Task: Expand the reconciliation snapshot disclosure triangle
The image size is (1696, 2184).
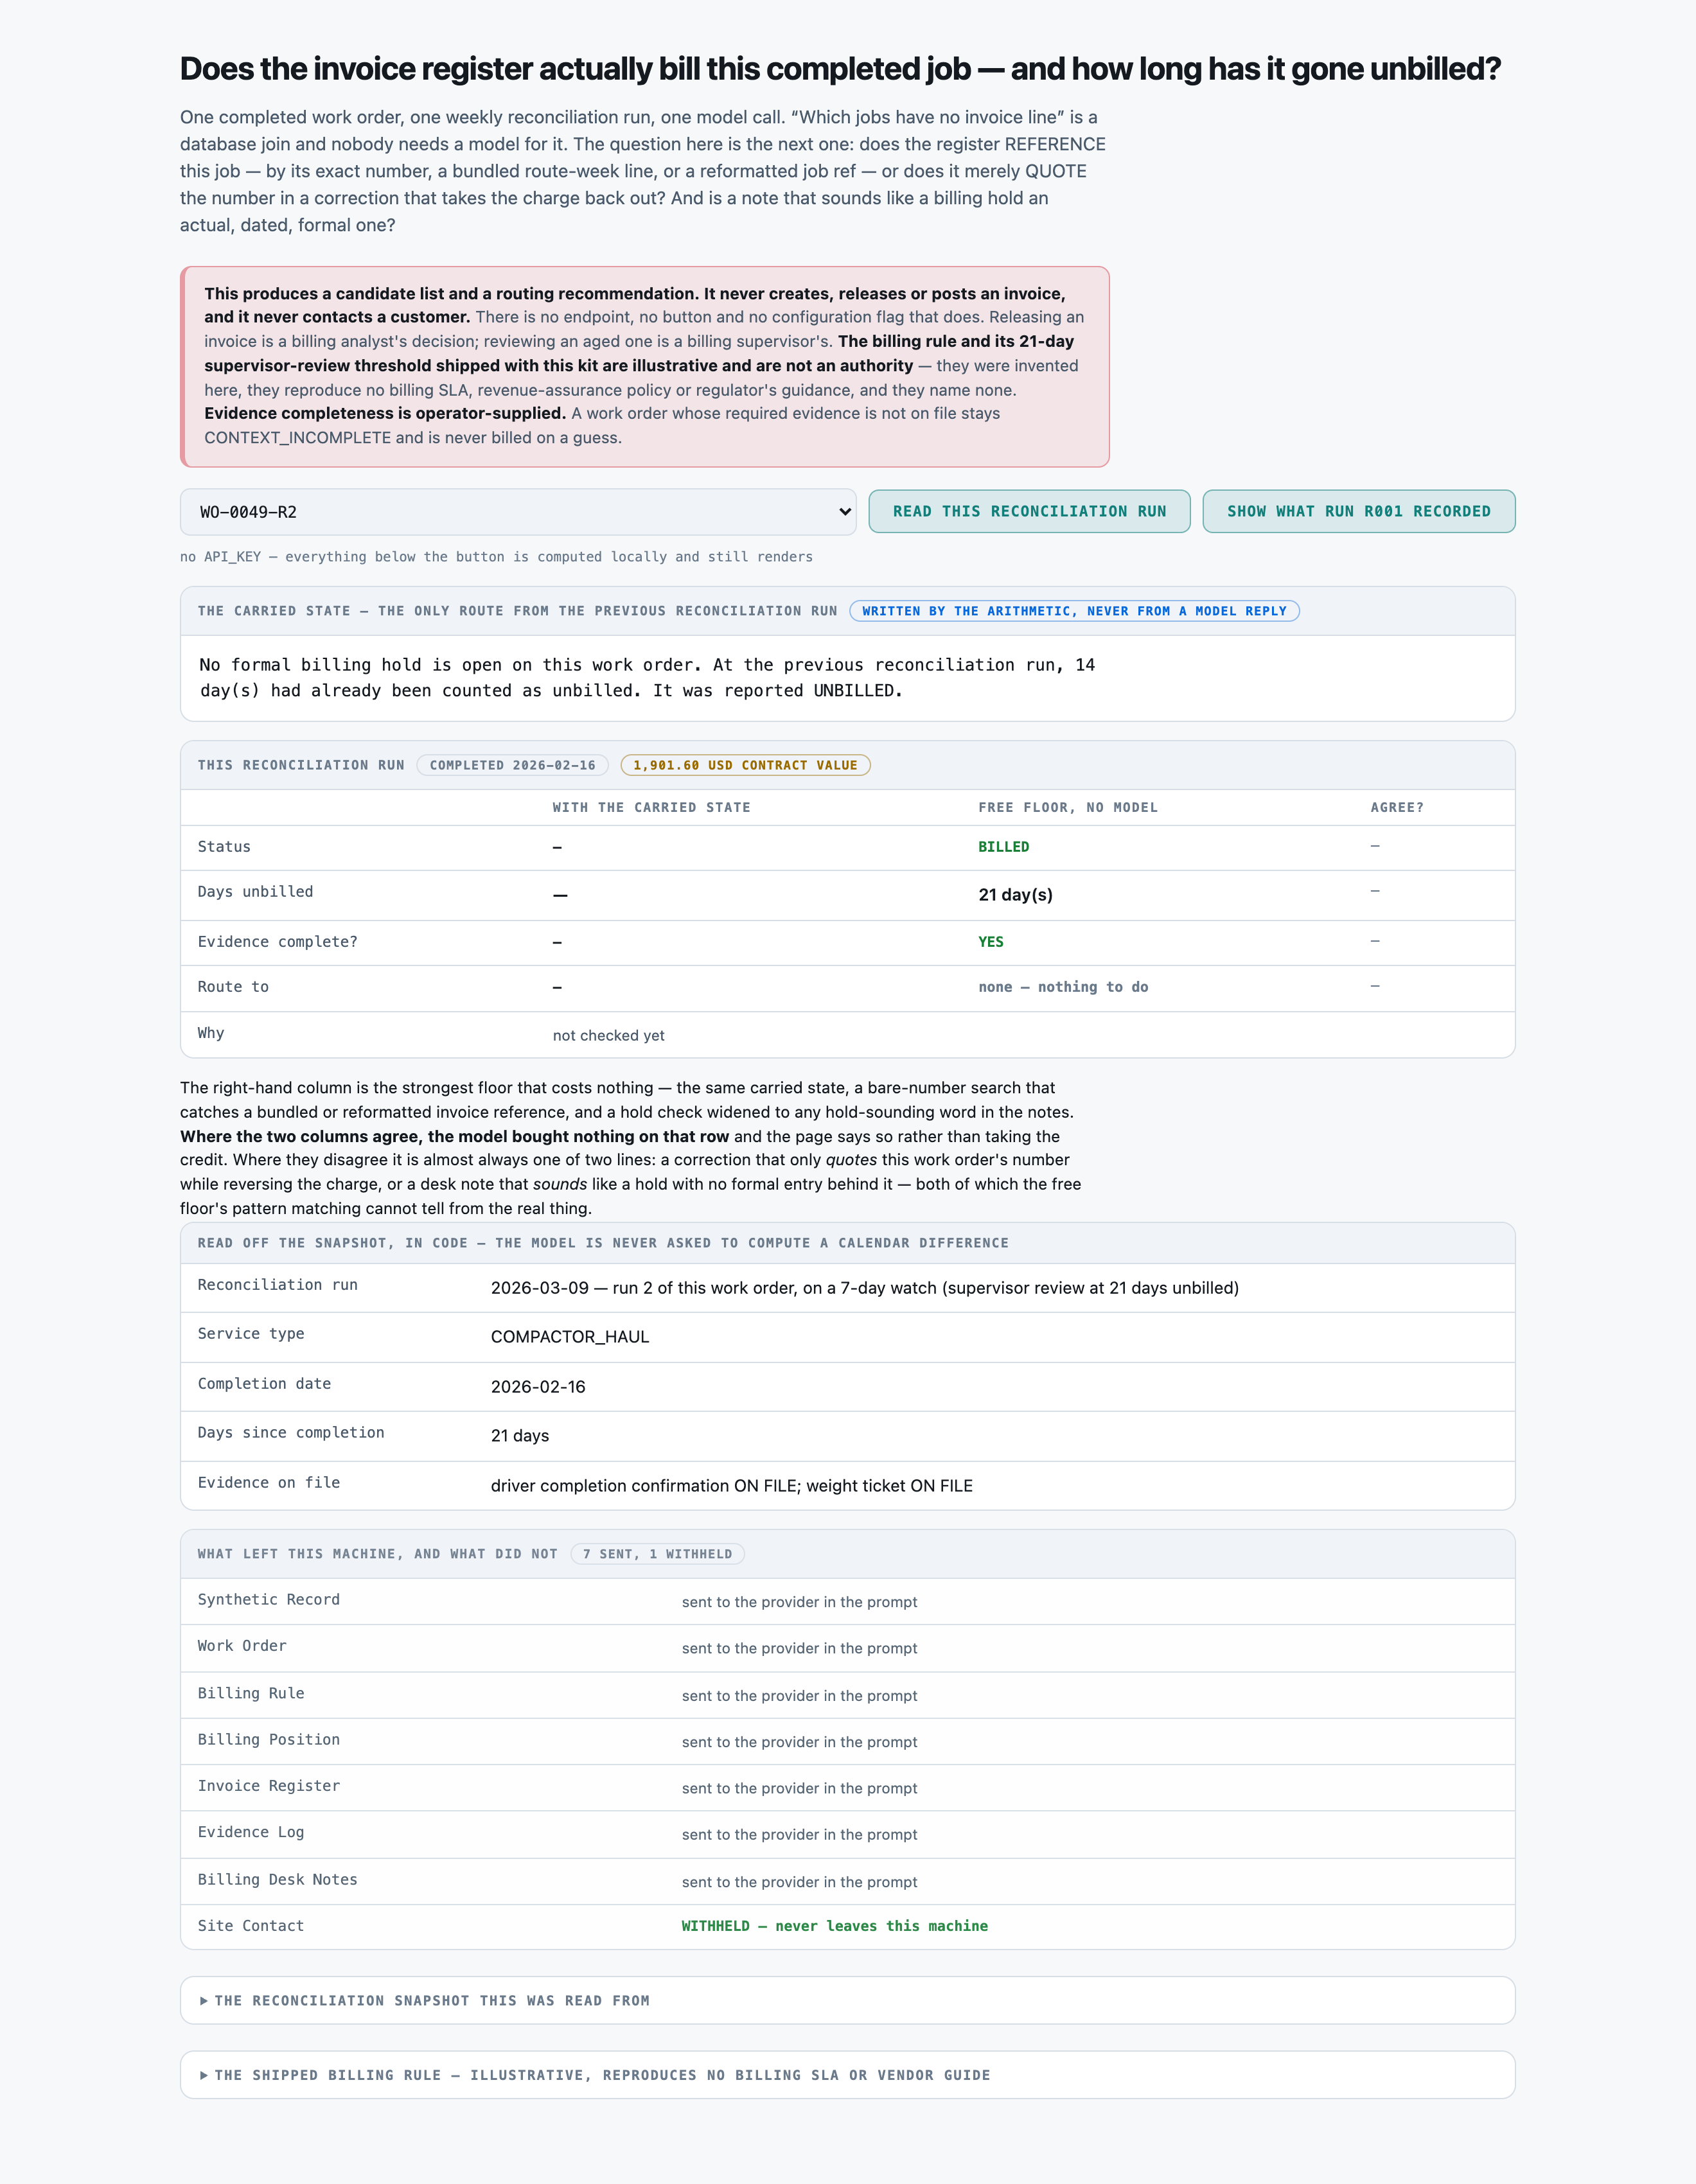Action: [x=204, y=2000]
